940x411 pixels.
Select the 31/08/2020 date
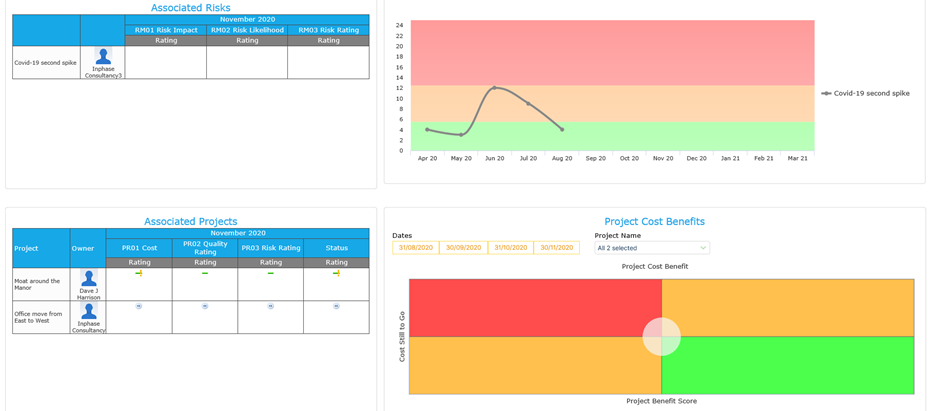pyautogui.click(x=415, y=247)
